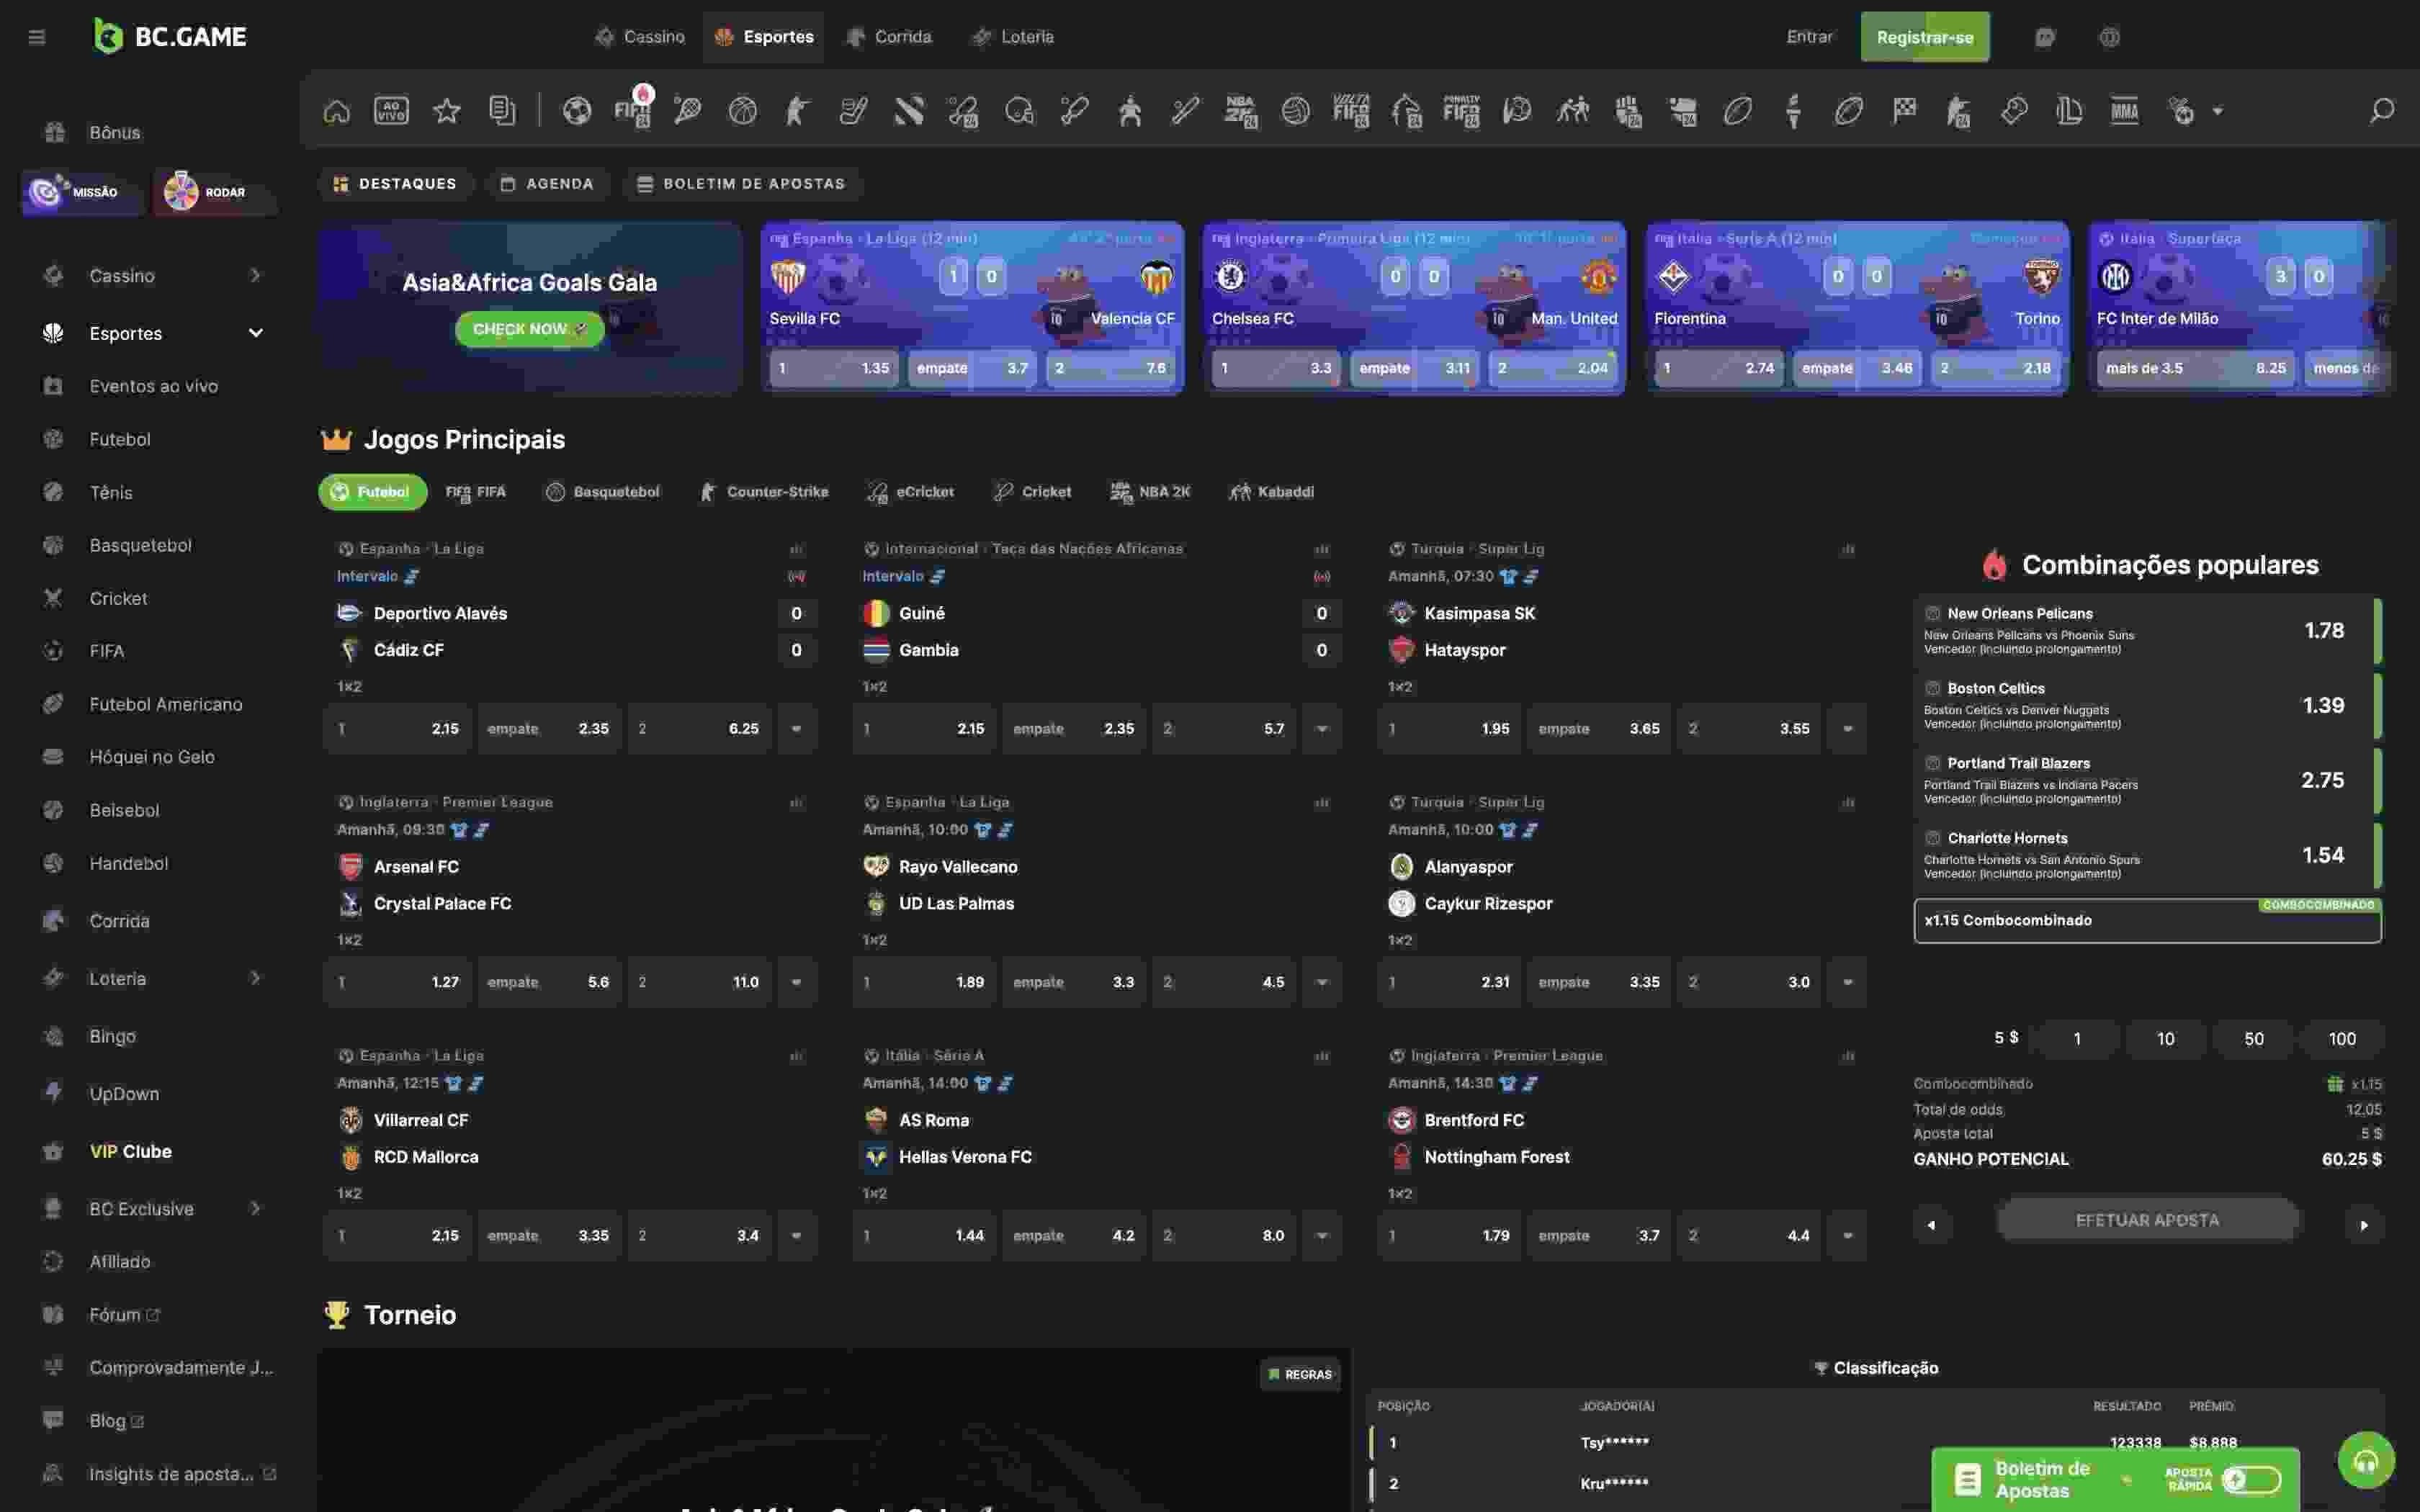Open the Chelsea FC vs Man. United featured card
The width and height of the screenshot is (2420, 1512).
pyautogui.click(x=1414, y=308)
